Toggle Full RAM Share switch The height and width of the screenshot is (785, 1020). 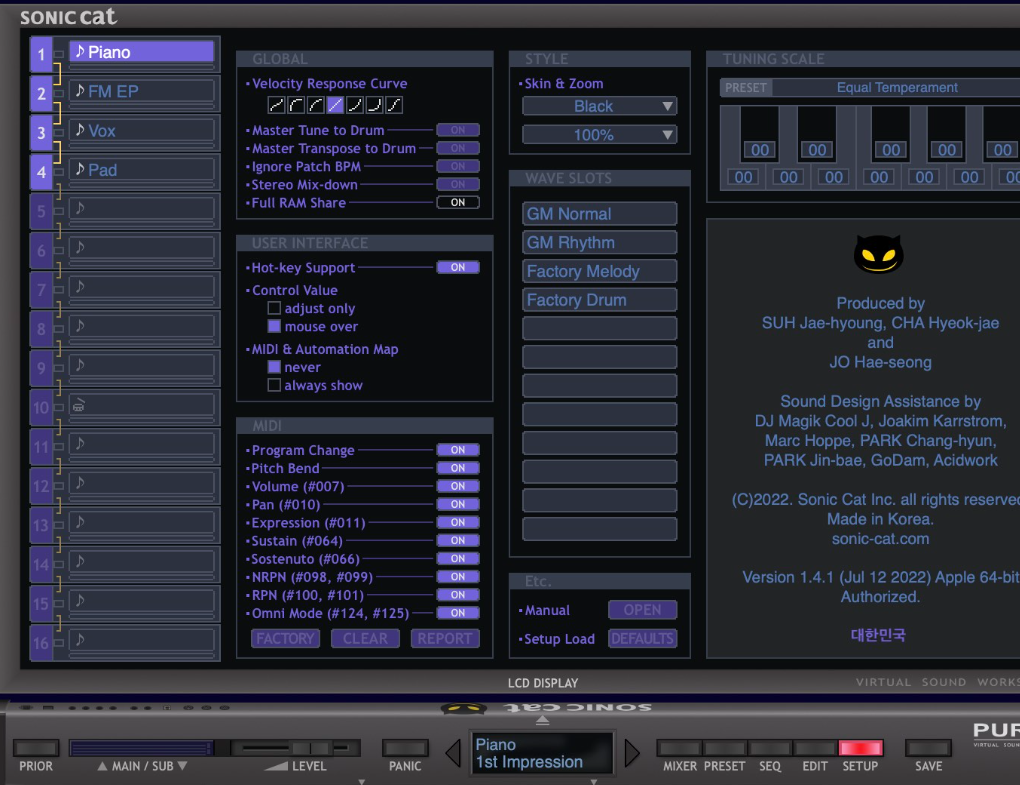point(458,202)
